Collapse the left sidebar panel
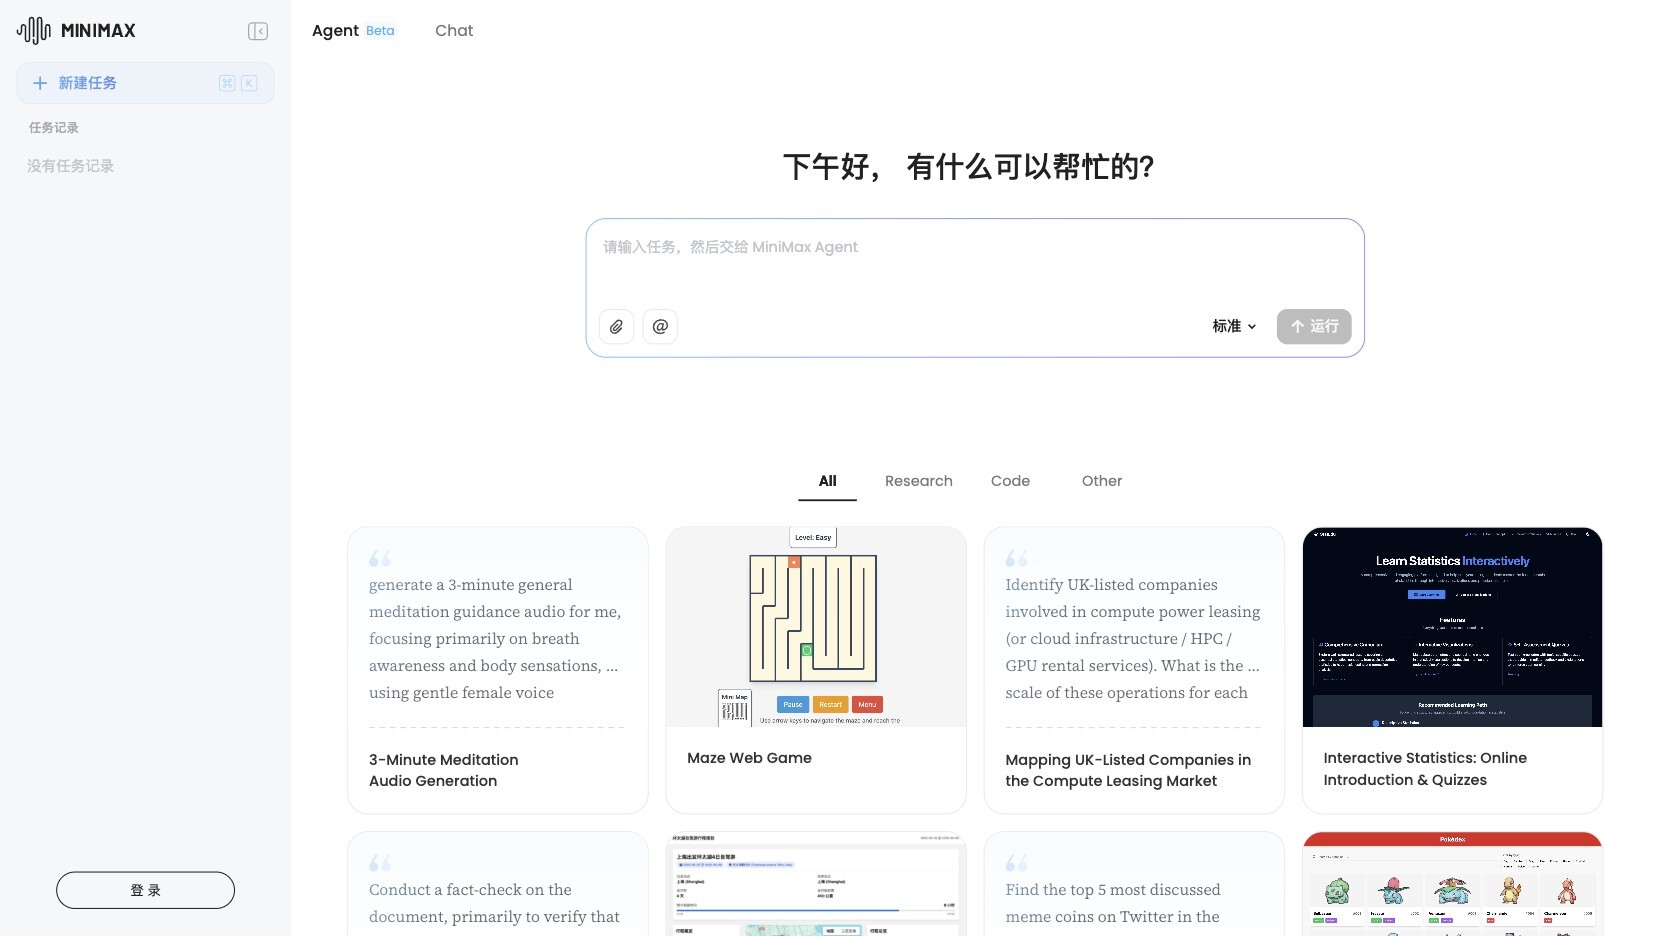Viewport: 1664px width, 936px height. (x=258, y=31)
